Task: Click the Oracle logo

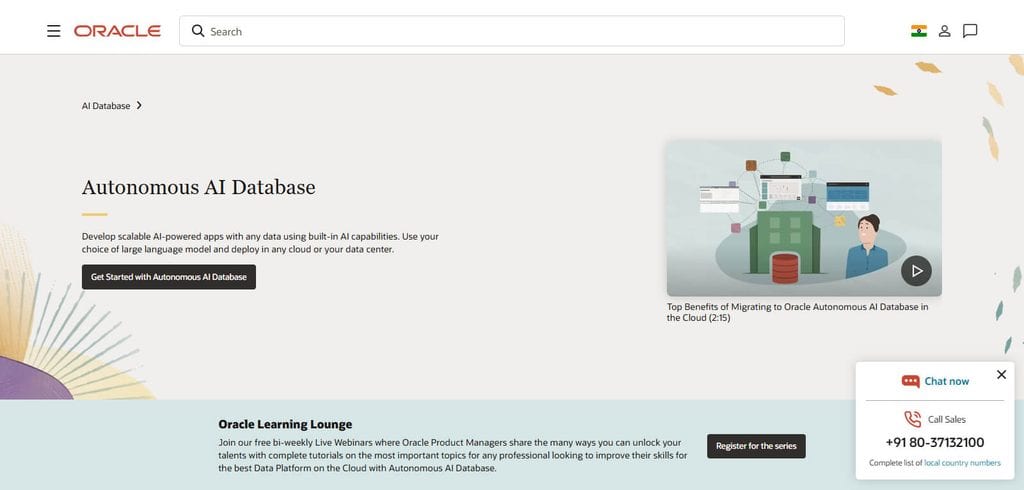Action: tap(117, 31)
